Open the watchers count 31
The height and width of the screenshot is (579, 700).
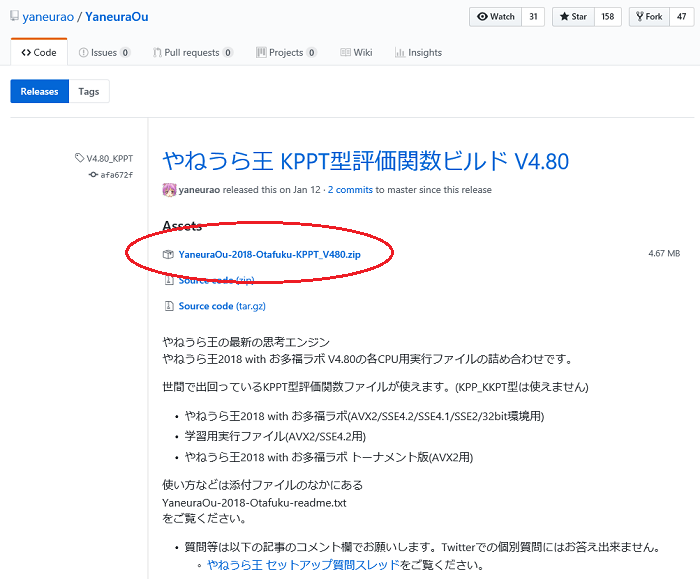[533, 17]
